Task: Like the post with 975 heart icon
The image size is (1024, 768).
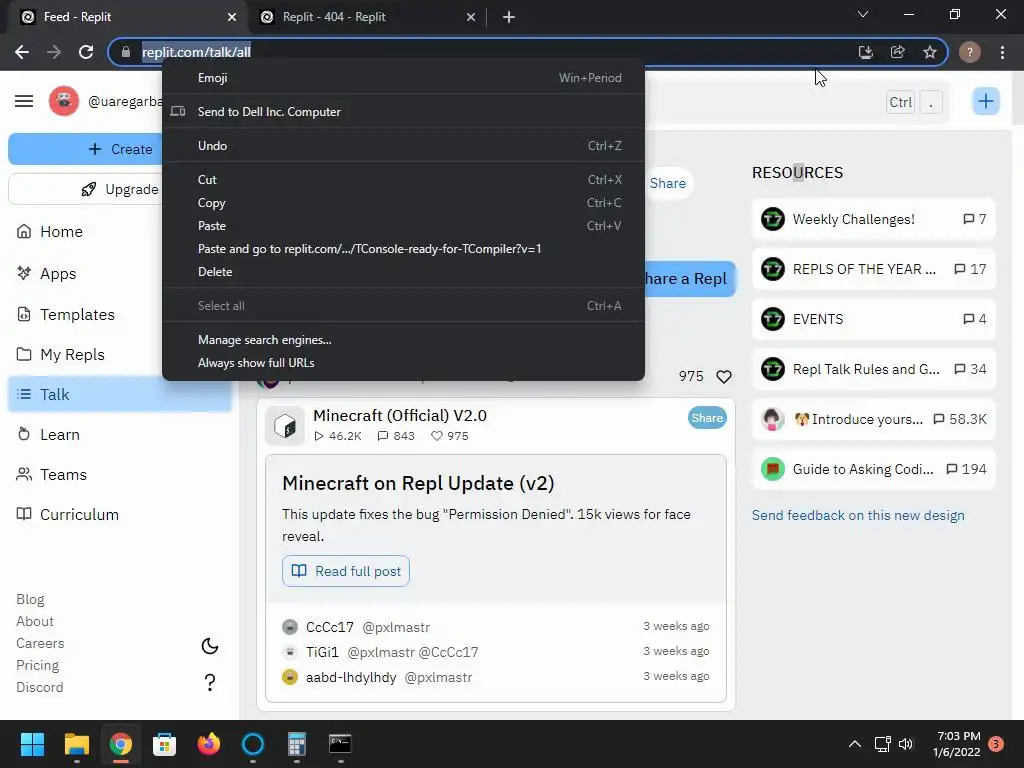Action: pyautogui.click(x=724, y=377)
